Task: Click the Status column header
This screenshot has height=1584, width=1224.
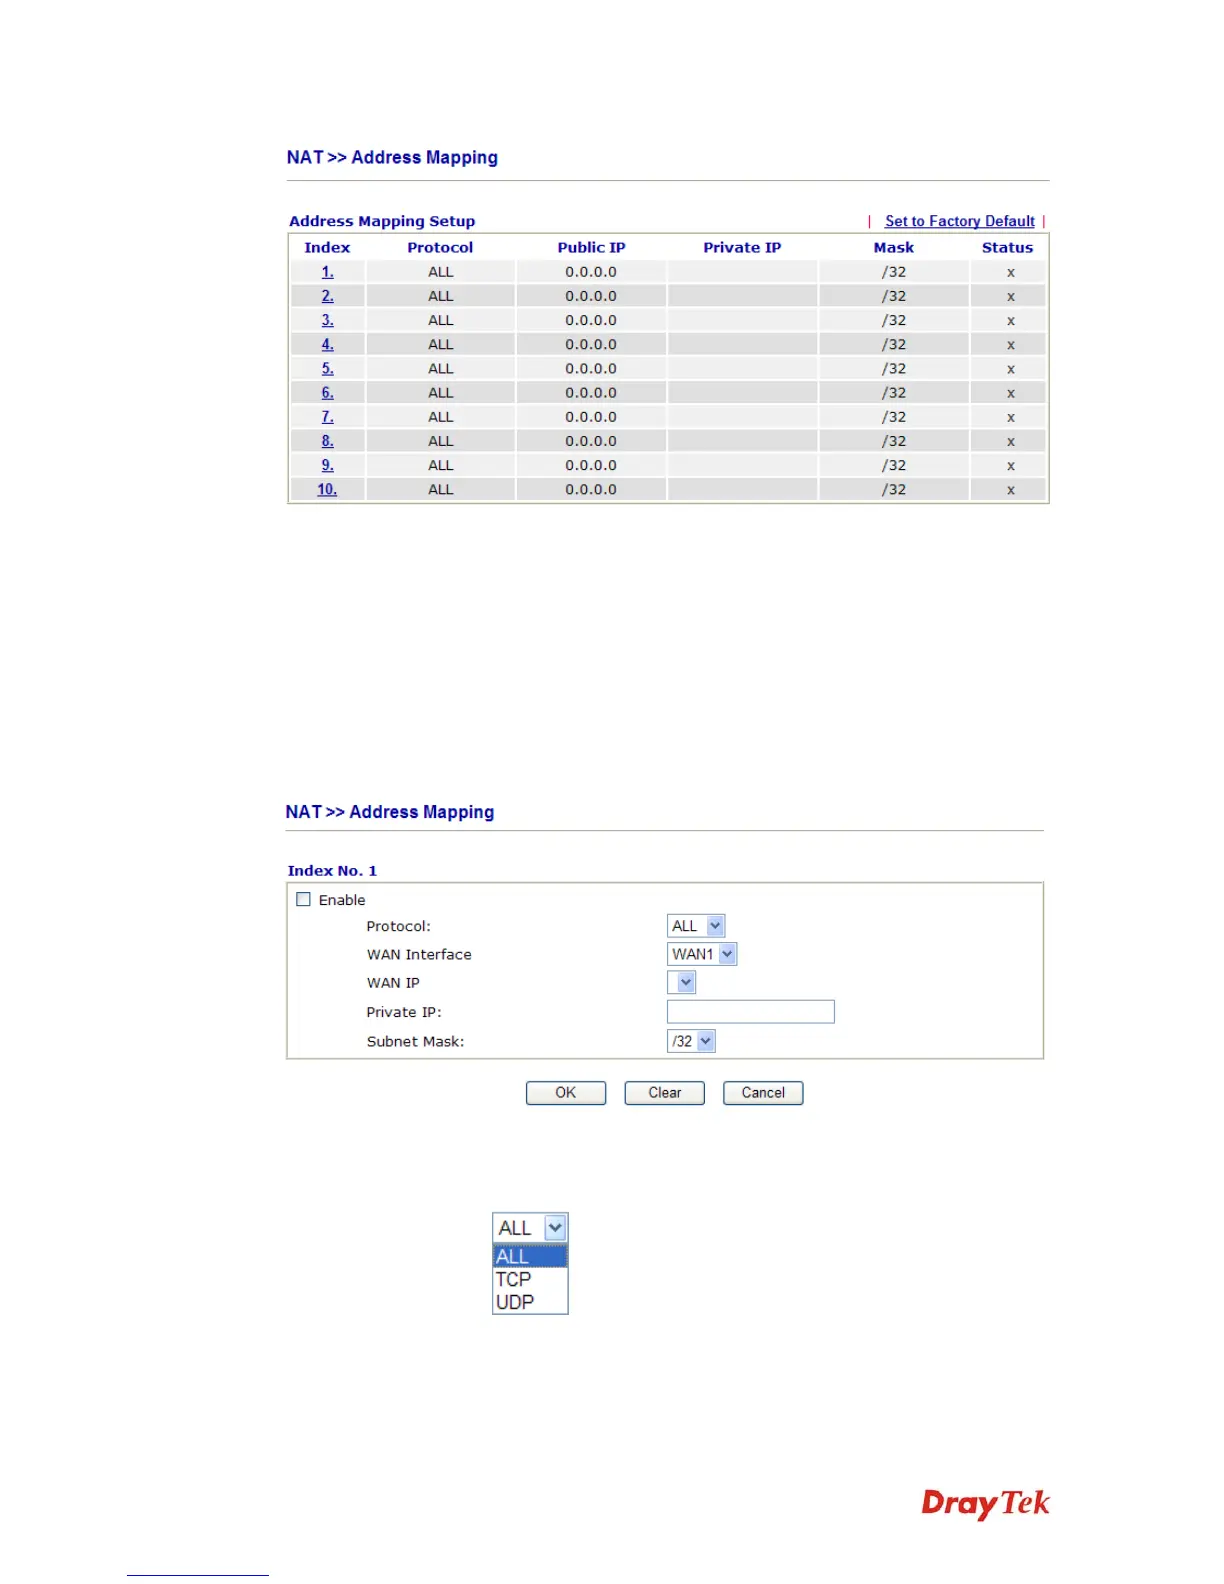Action: (x=1007, y=247)
